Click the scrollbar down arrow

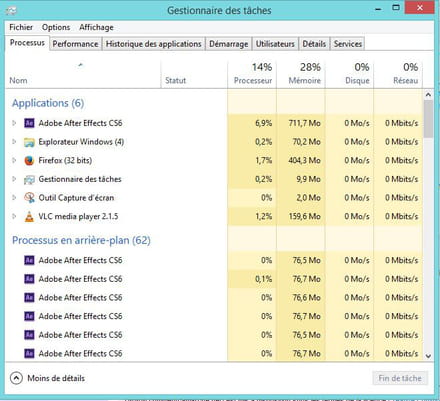pyautogui.click(x=428, y=356)
